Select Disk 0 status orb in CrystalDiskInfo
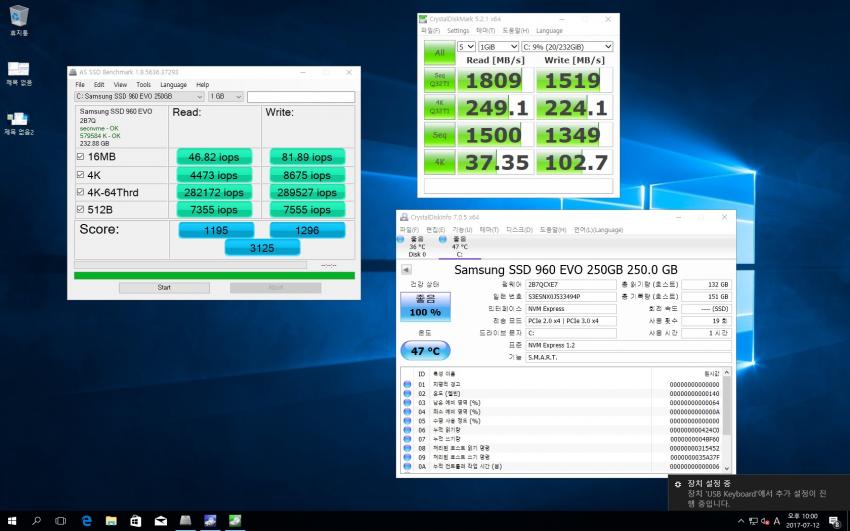 pos(401,239)
